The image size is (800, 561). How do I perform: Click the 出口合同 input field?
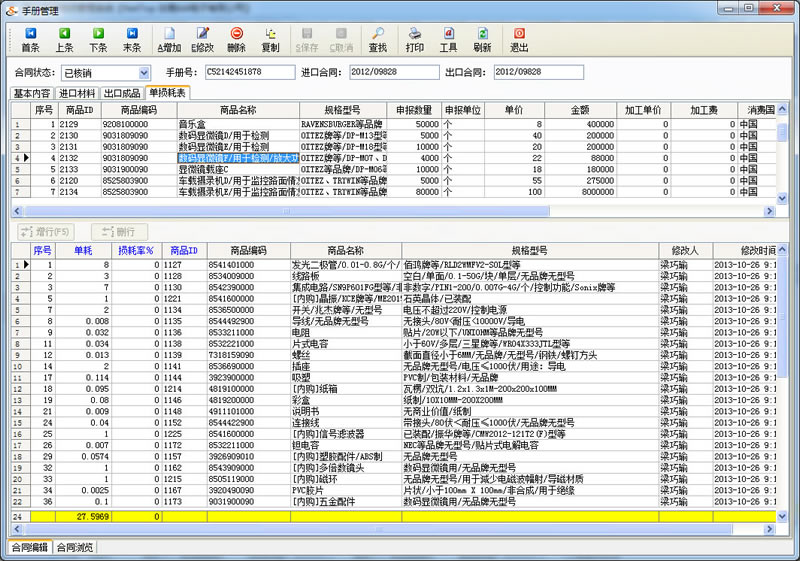[539, 72]
